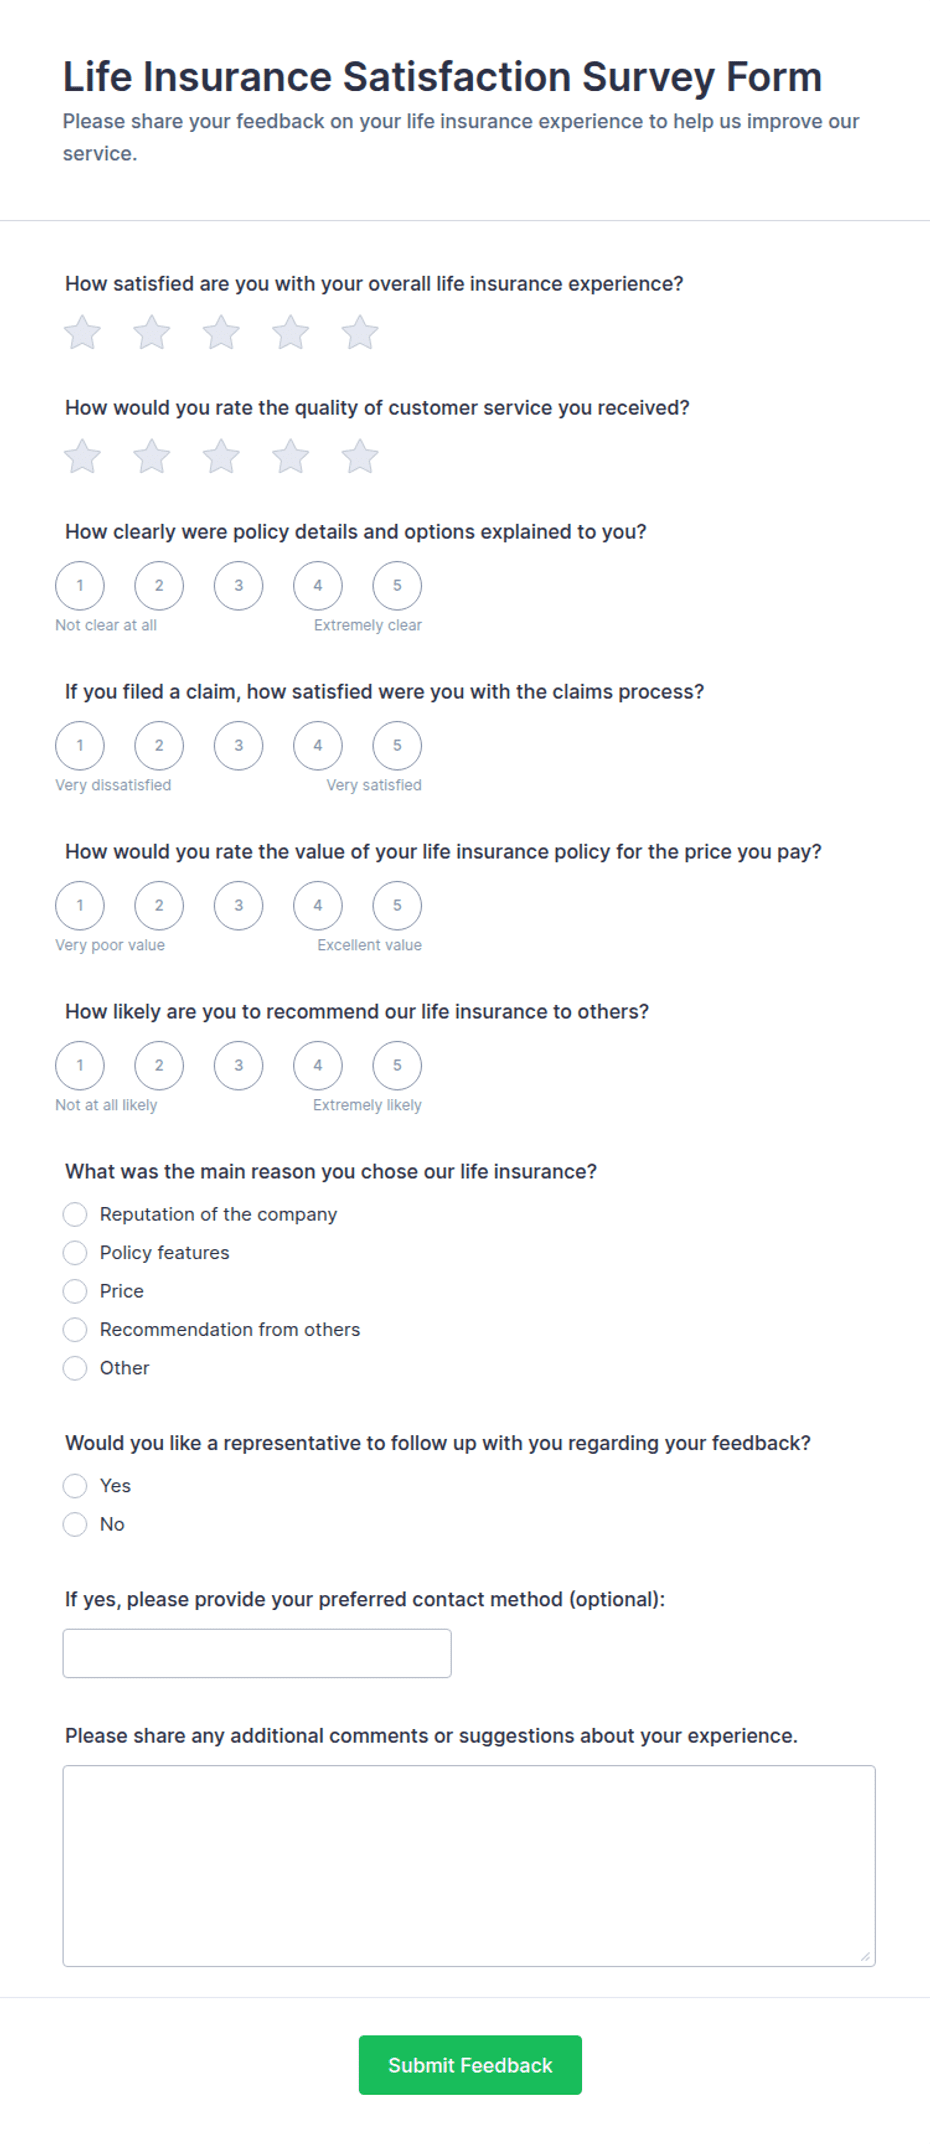Select Price as main reason
The width and height of the screenshot is (930, 2144).
[103, 1291]
